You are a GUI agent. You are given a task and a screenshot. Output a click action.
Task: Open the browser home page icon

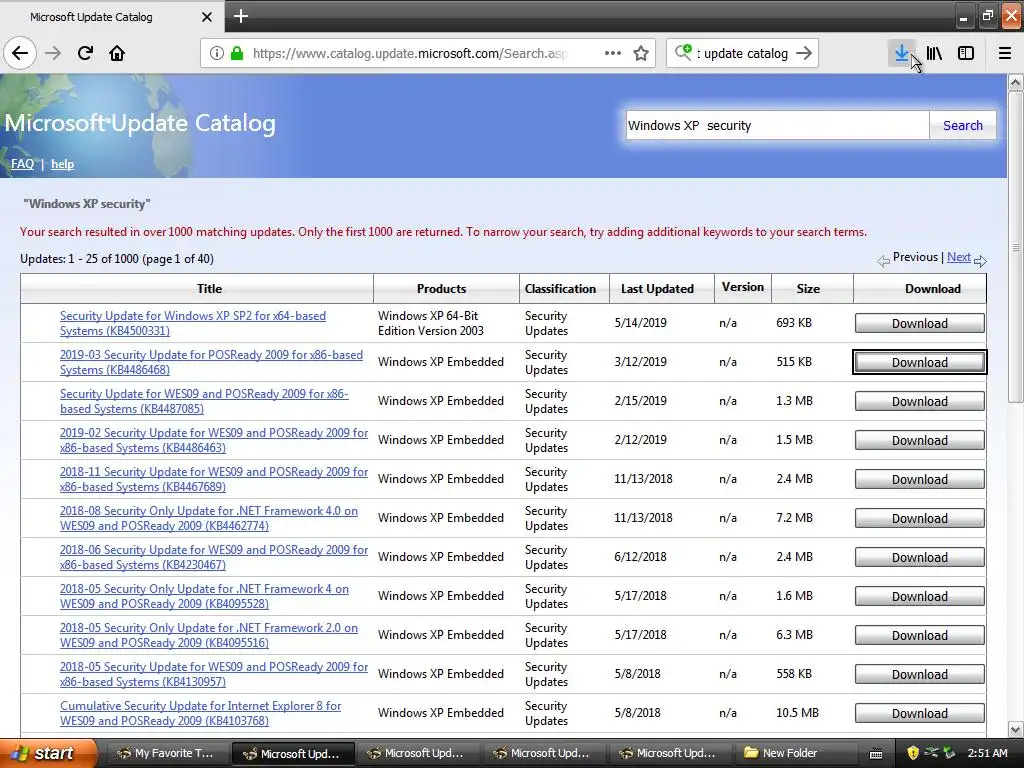pos(117,53)
